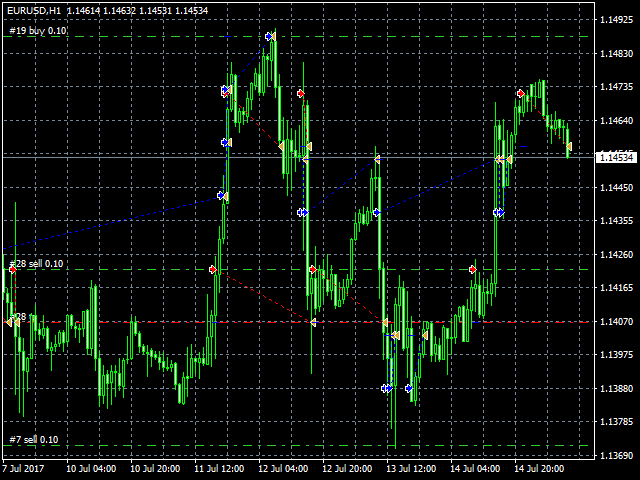The image size is (640, 480).
Task: Click the "12 Jul 04:00" time axis label
Action: coord(283,468)
